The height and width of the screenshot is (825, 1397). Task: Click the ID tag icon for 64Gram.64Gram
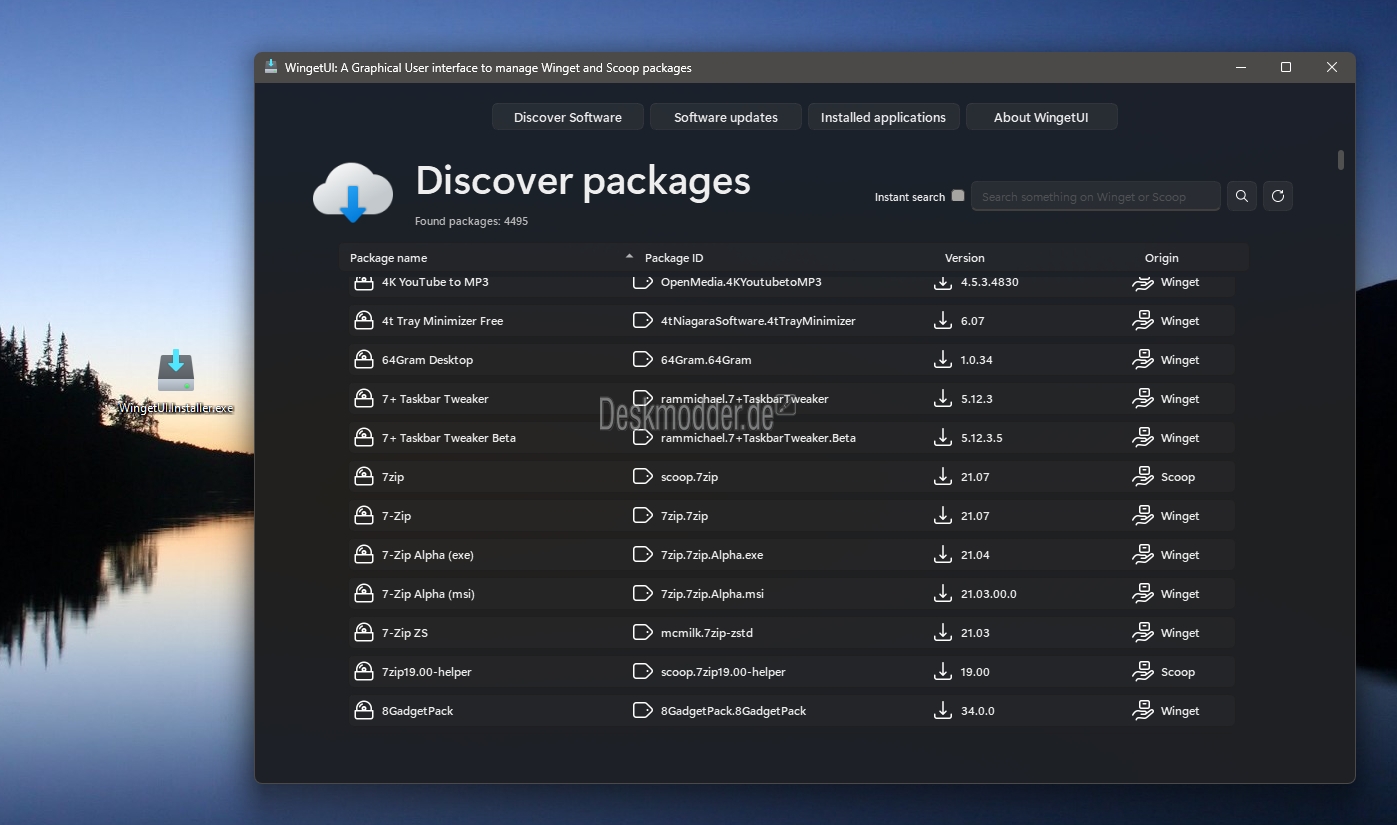[x=643, y=359]
